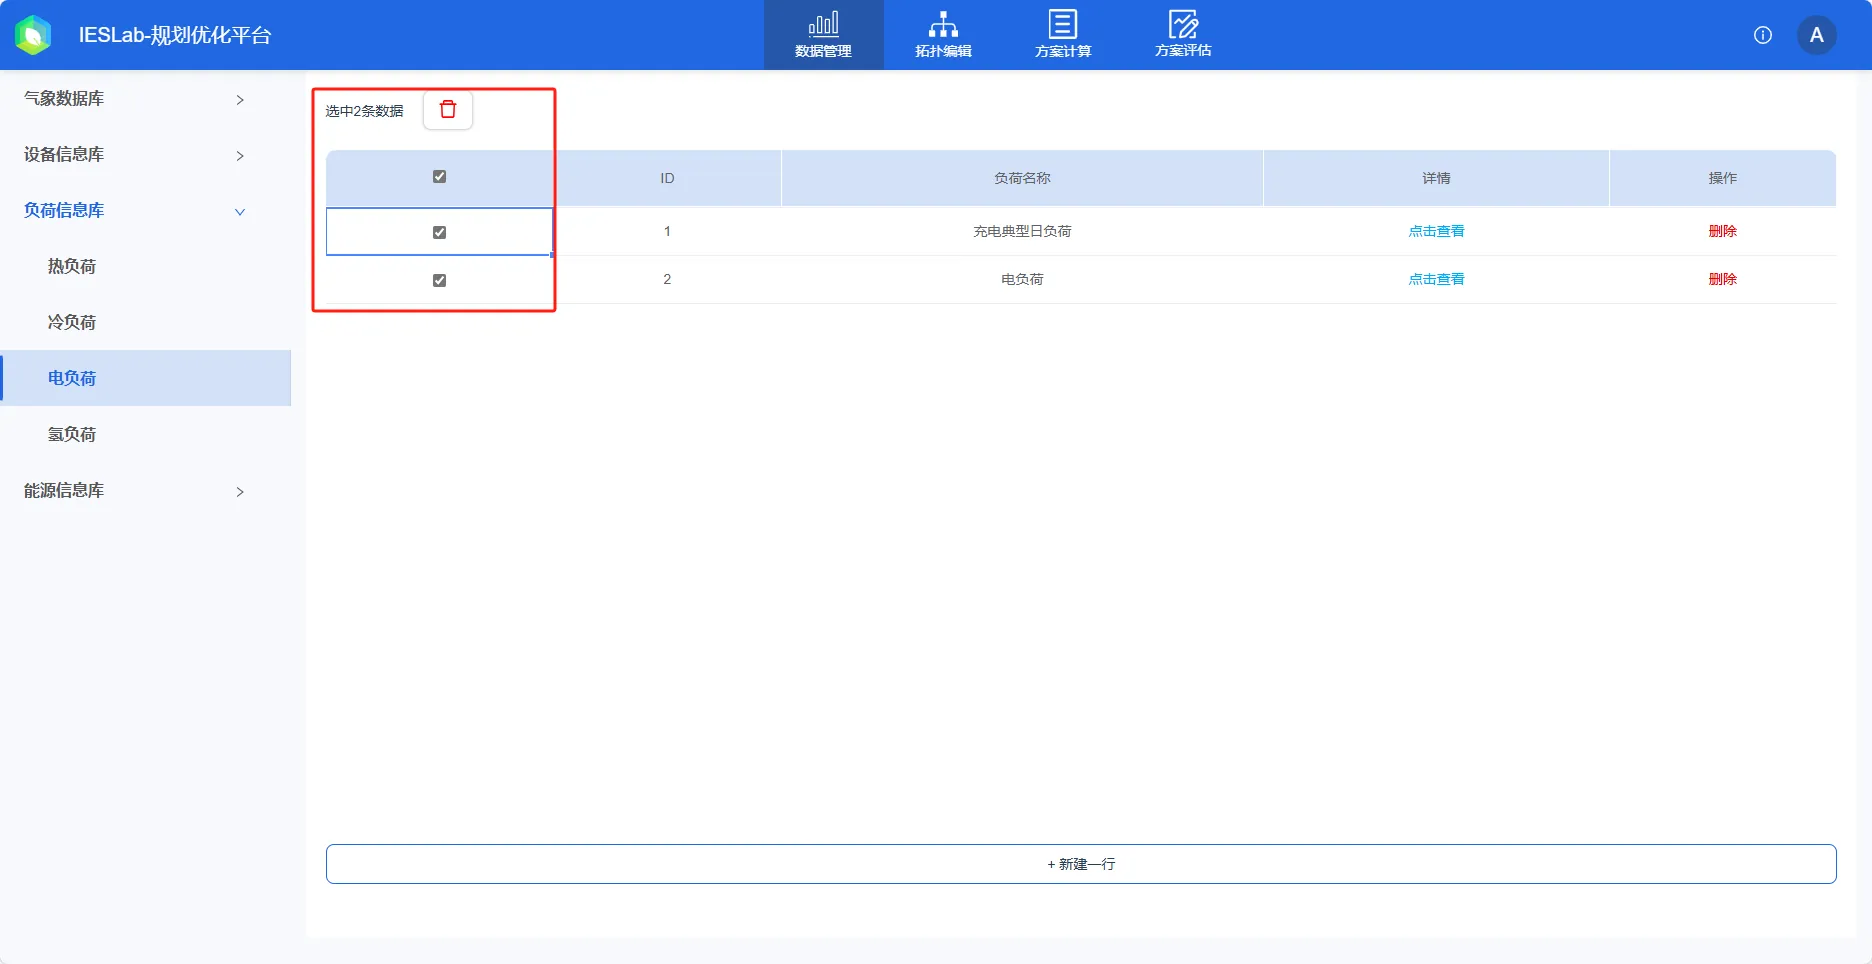The height and width of the screenshot is (964, 1872).
Task: Go to 方案评估 tab
Action: (x=1183, y=35)
